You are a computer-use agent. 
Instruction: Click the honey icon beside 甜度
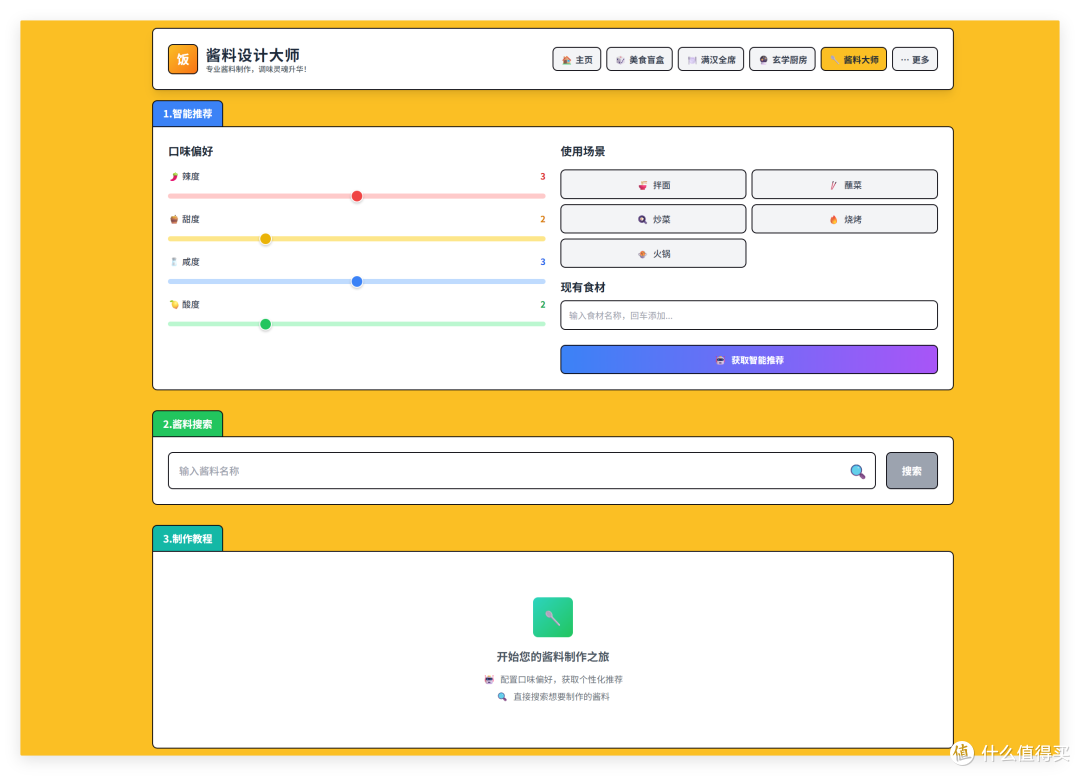coord(174,220)
